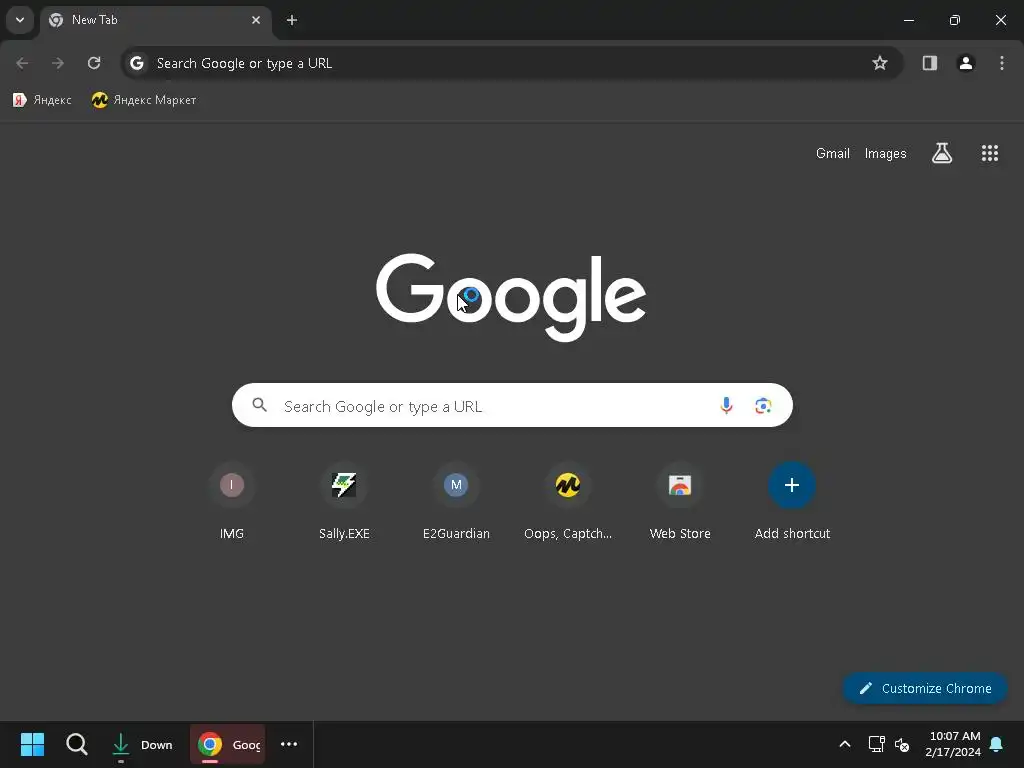Bookmark this tab with star icon
Screen dimensions: 1024x768
pyautogui.click(x=880, y=63)
